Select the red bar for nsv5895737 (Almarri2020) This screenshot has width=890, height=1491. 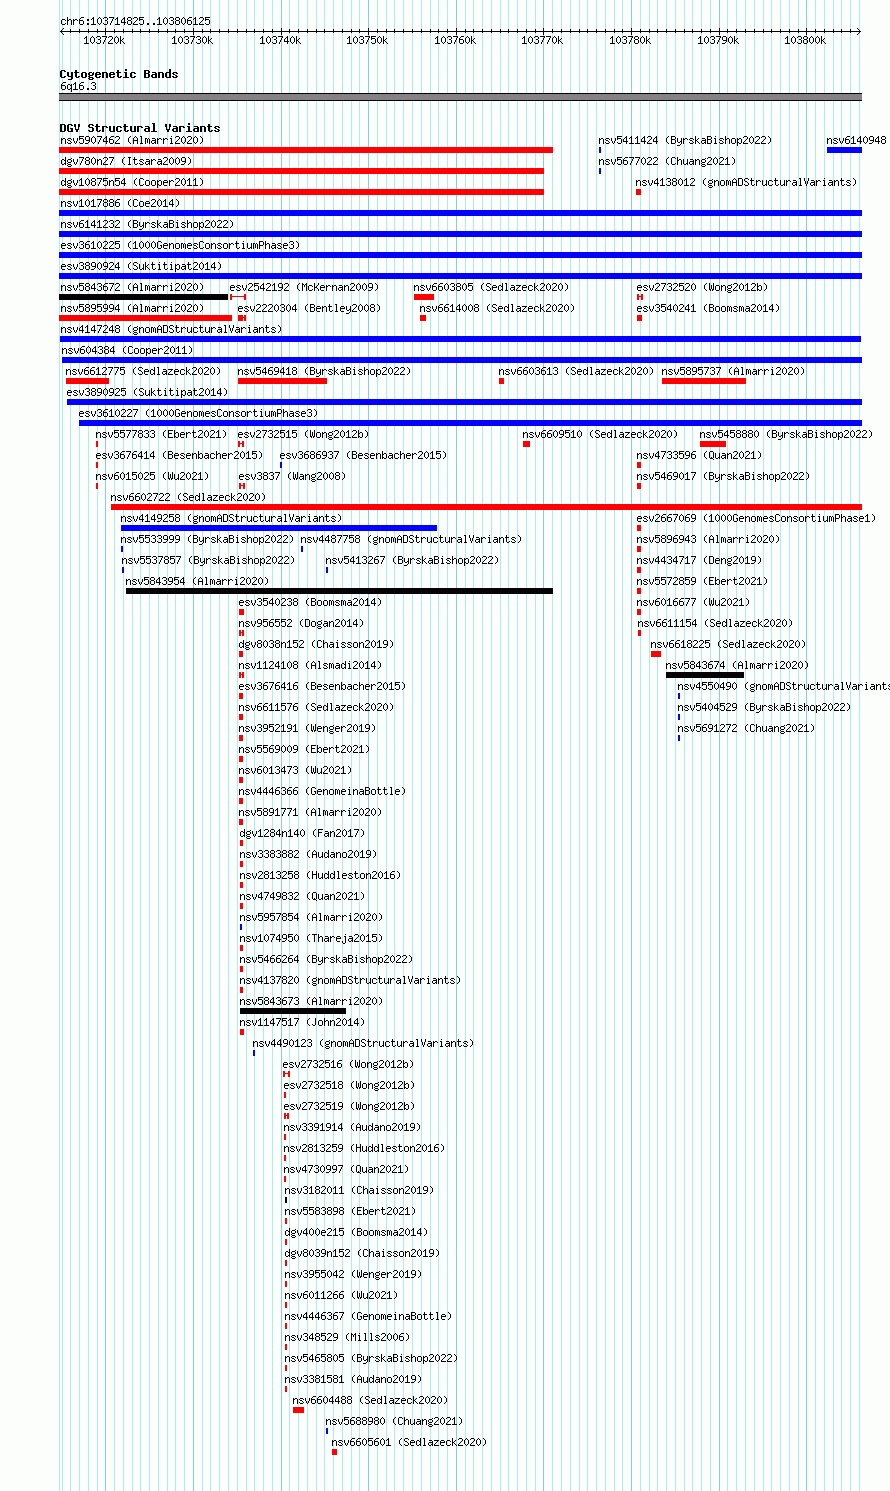pos(704,381)
